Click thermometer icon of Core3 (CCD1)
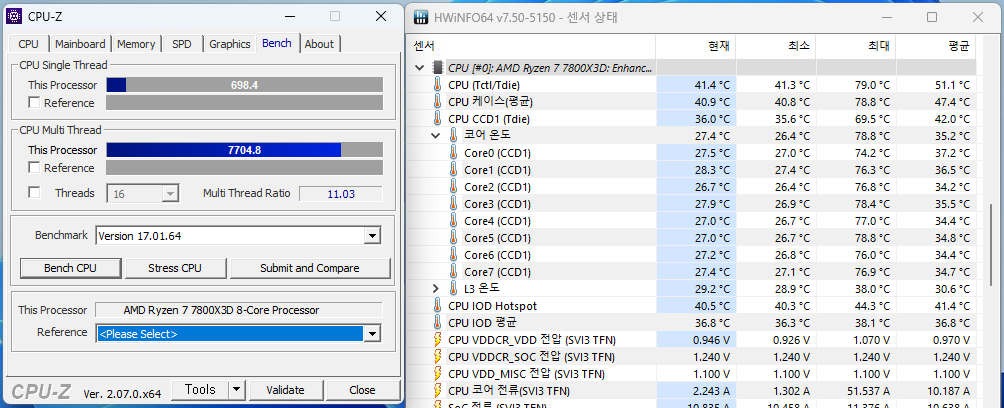This screenshot has width=1004, height=408. pos(454,204)
